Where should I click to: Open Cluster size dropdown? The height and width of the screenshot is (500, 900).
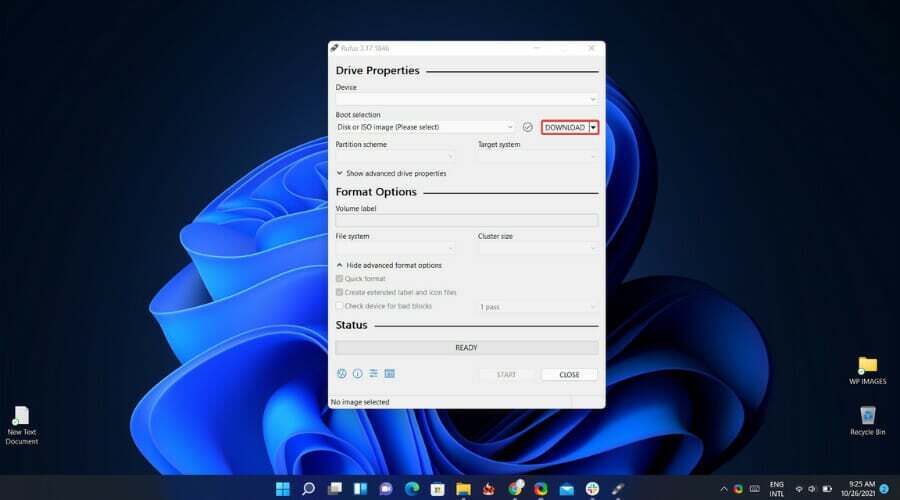[x=538, y=248]
